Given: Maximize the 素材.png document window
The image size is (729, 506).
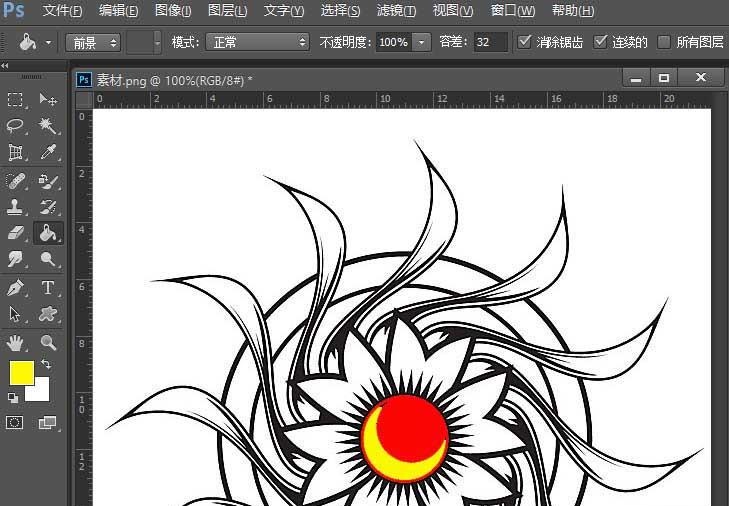Looking at the screenshot, I should coord(664,78).
